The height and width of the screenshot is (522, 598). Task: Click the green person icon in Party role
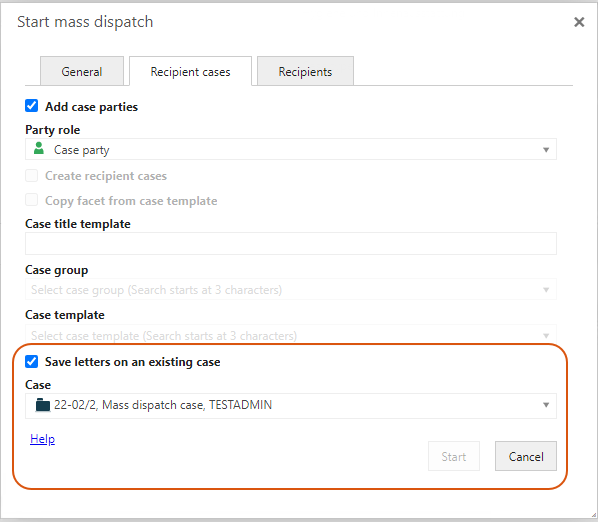tap(39, 148)
